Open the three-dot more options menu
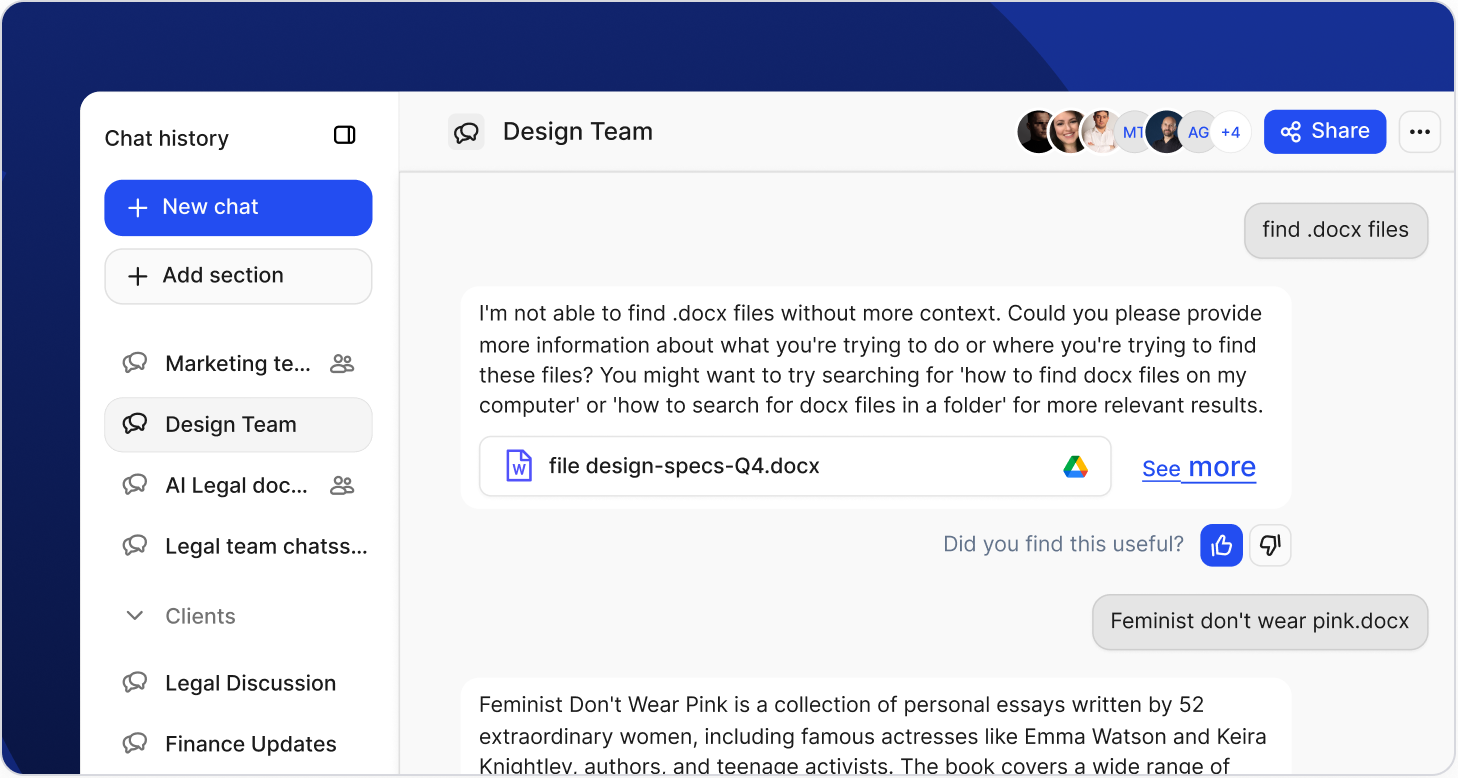The height and width of the screenshot is (778, 1458). pyautogui.click(x=1419, y=131)
